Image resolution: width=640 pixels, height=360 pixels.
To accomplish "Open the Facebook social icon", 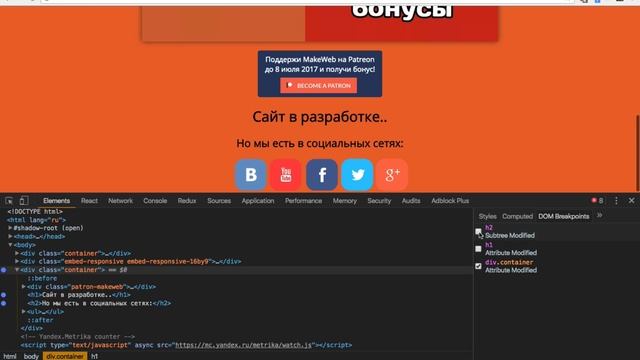I will tap(322, 175).
